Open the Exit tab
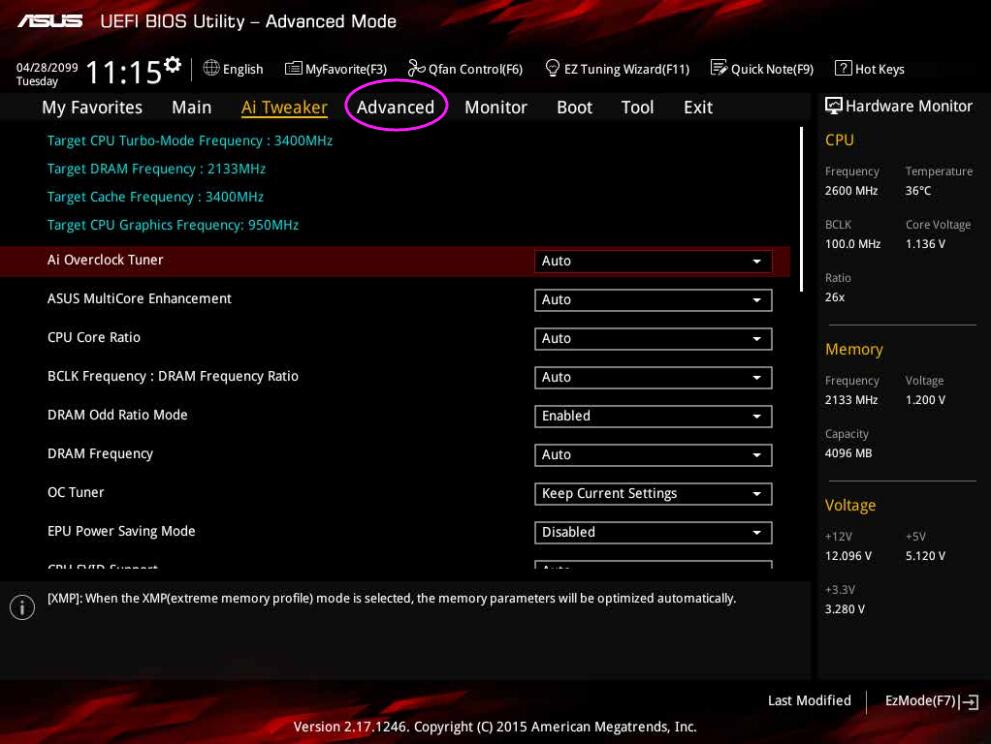 tap(698, 107)
